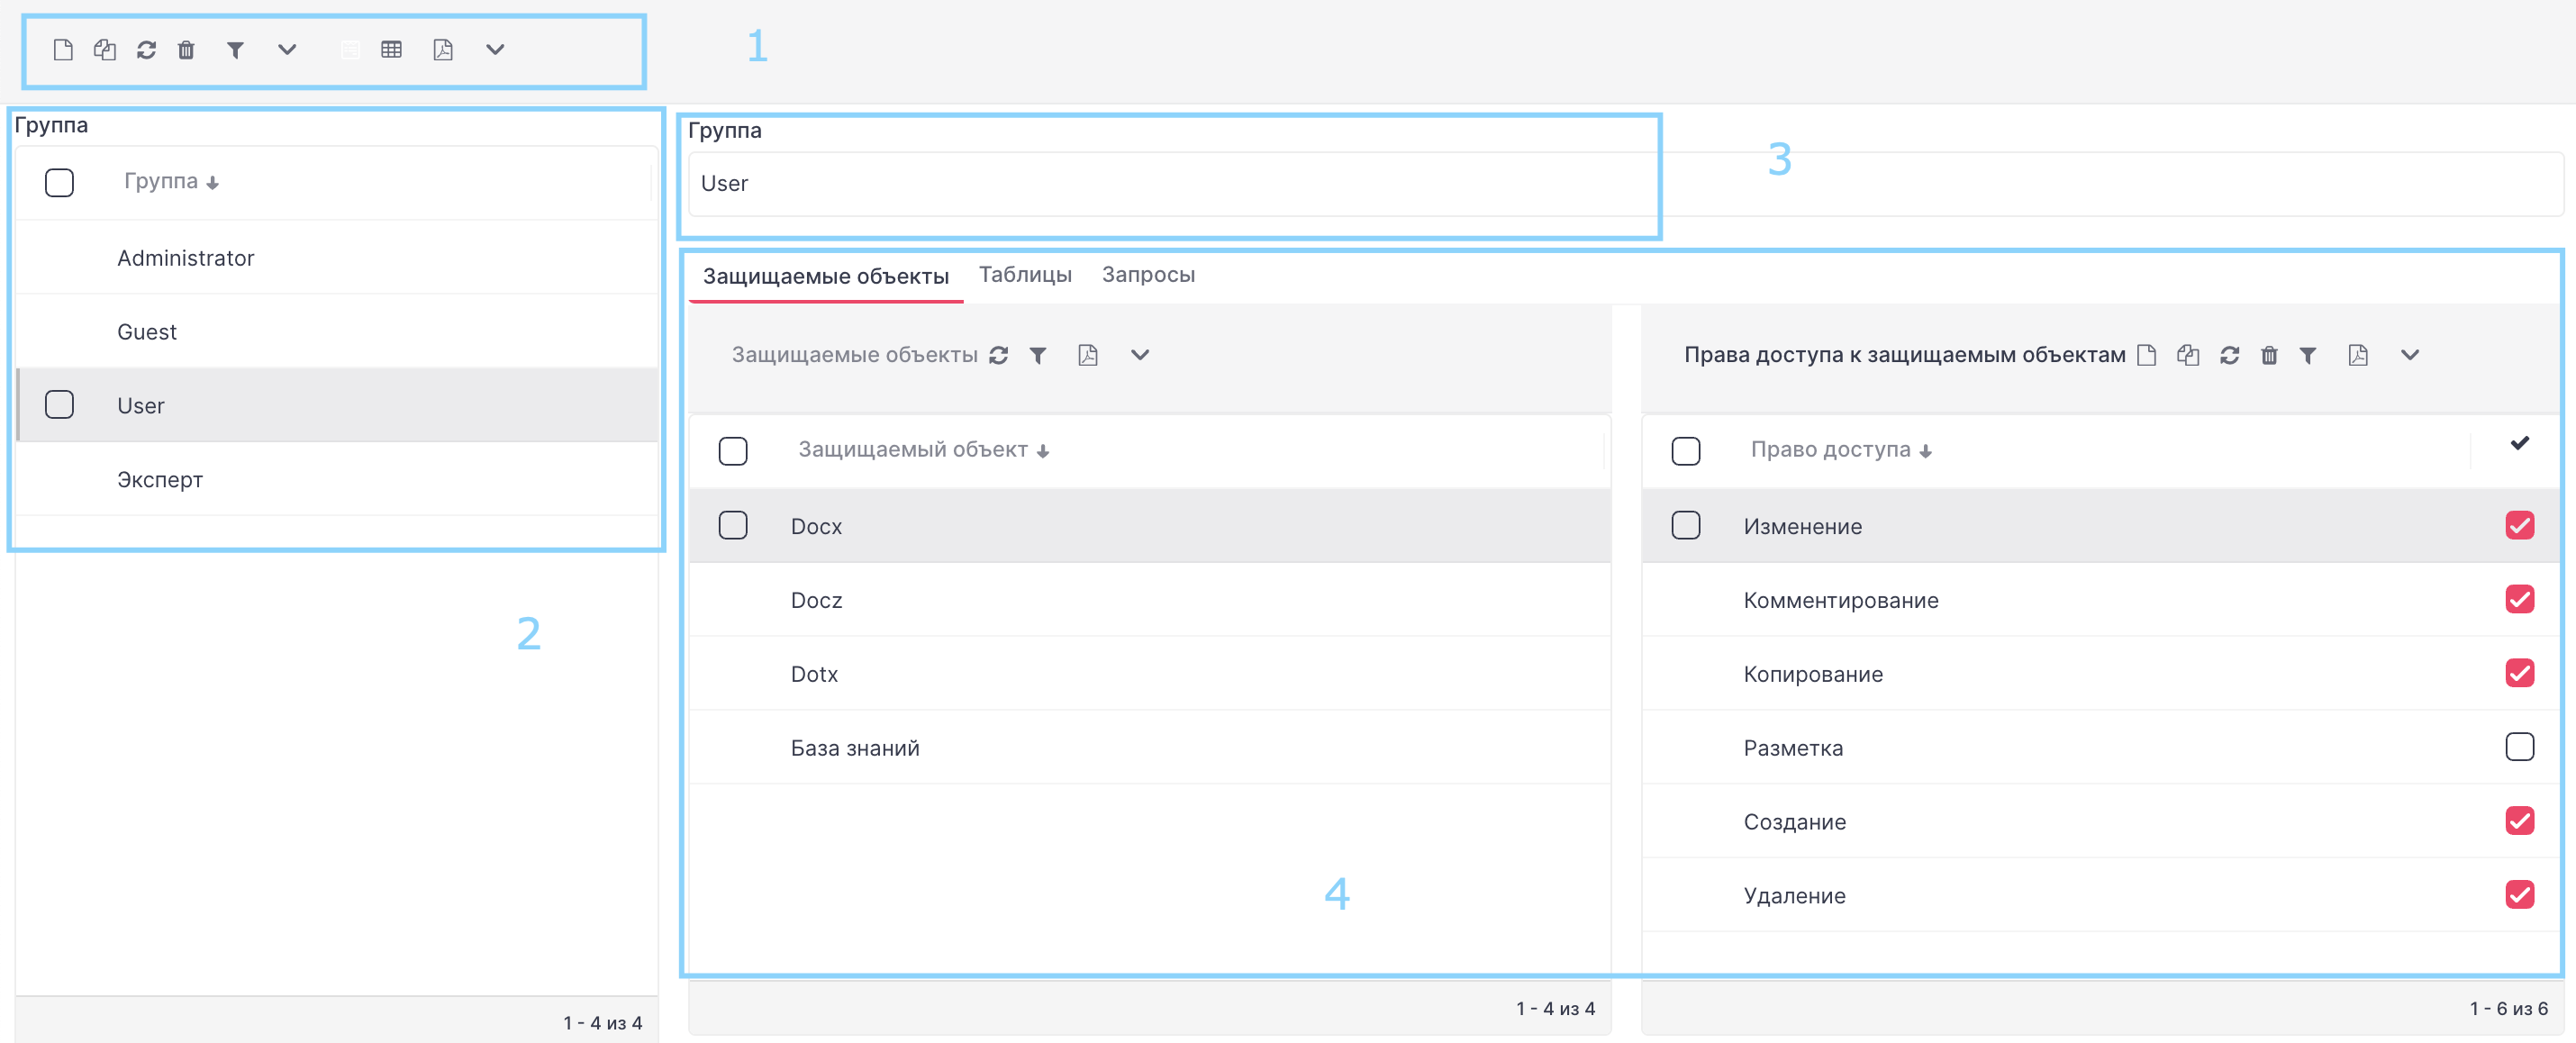Switch to the Запросы tab
This screenshot has width=2576, height=1043.
click(1148, 275)
